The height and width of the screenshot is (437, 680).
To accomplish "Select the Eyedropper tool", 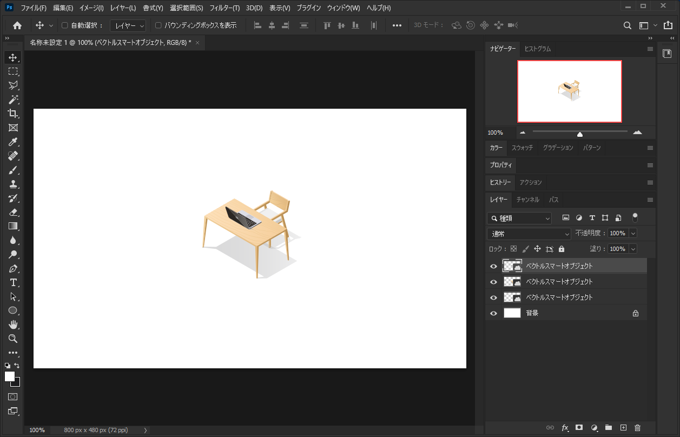I will coord(13,142).
